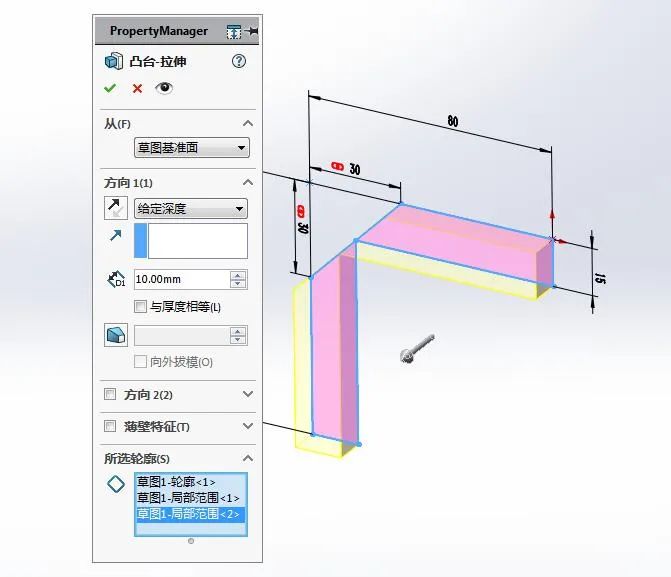Increase depth using the up spinner
Viewport: 671px width, 577px height.
[238, 275]
